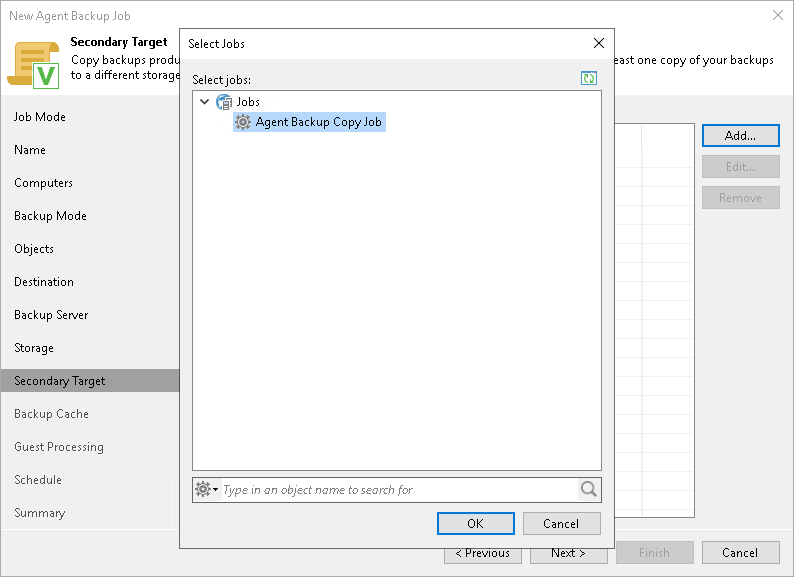This screenshot has height=577, width=794.
Task: Click the object name search field
Action: tap(399, 490)
